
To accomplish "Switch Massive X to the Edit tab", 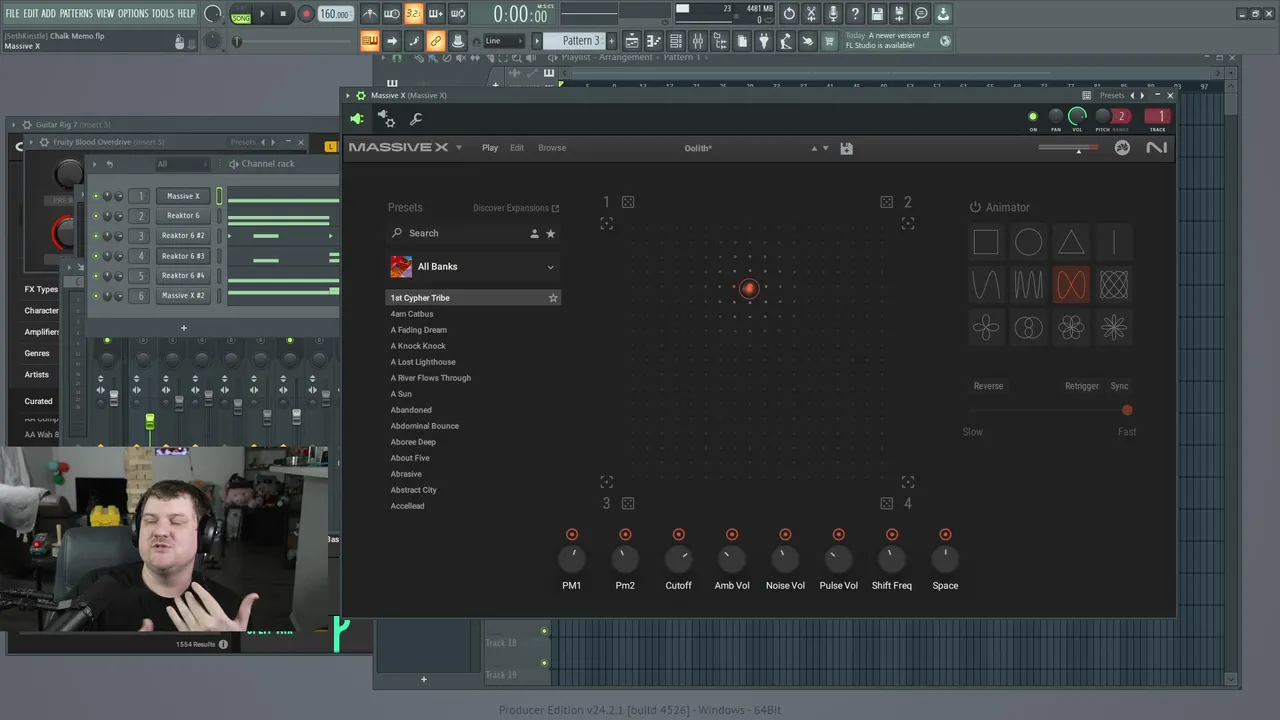I will pos(517,148).
